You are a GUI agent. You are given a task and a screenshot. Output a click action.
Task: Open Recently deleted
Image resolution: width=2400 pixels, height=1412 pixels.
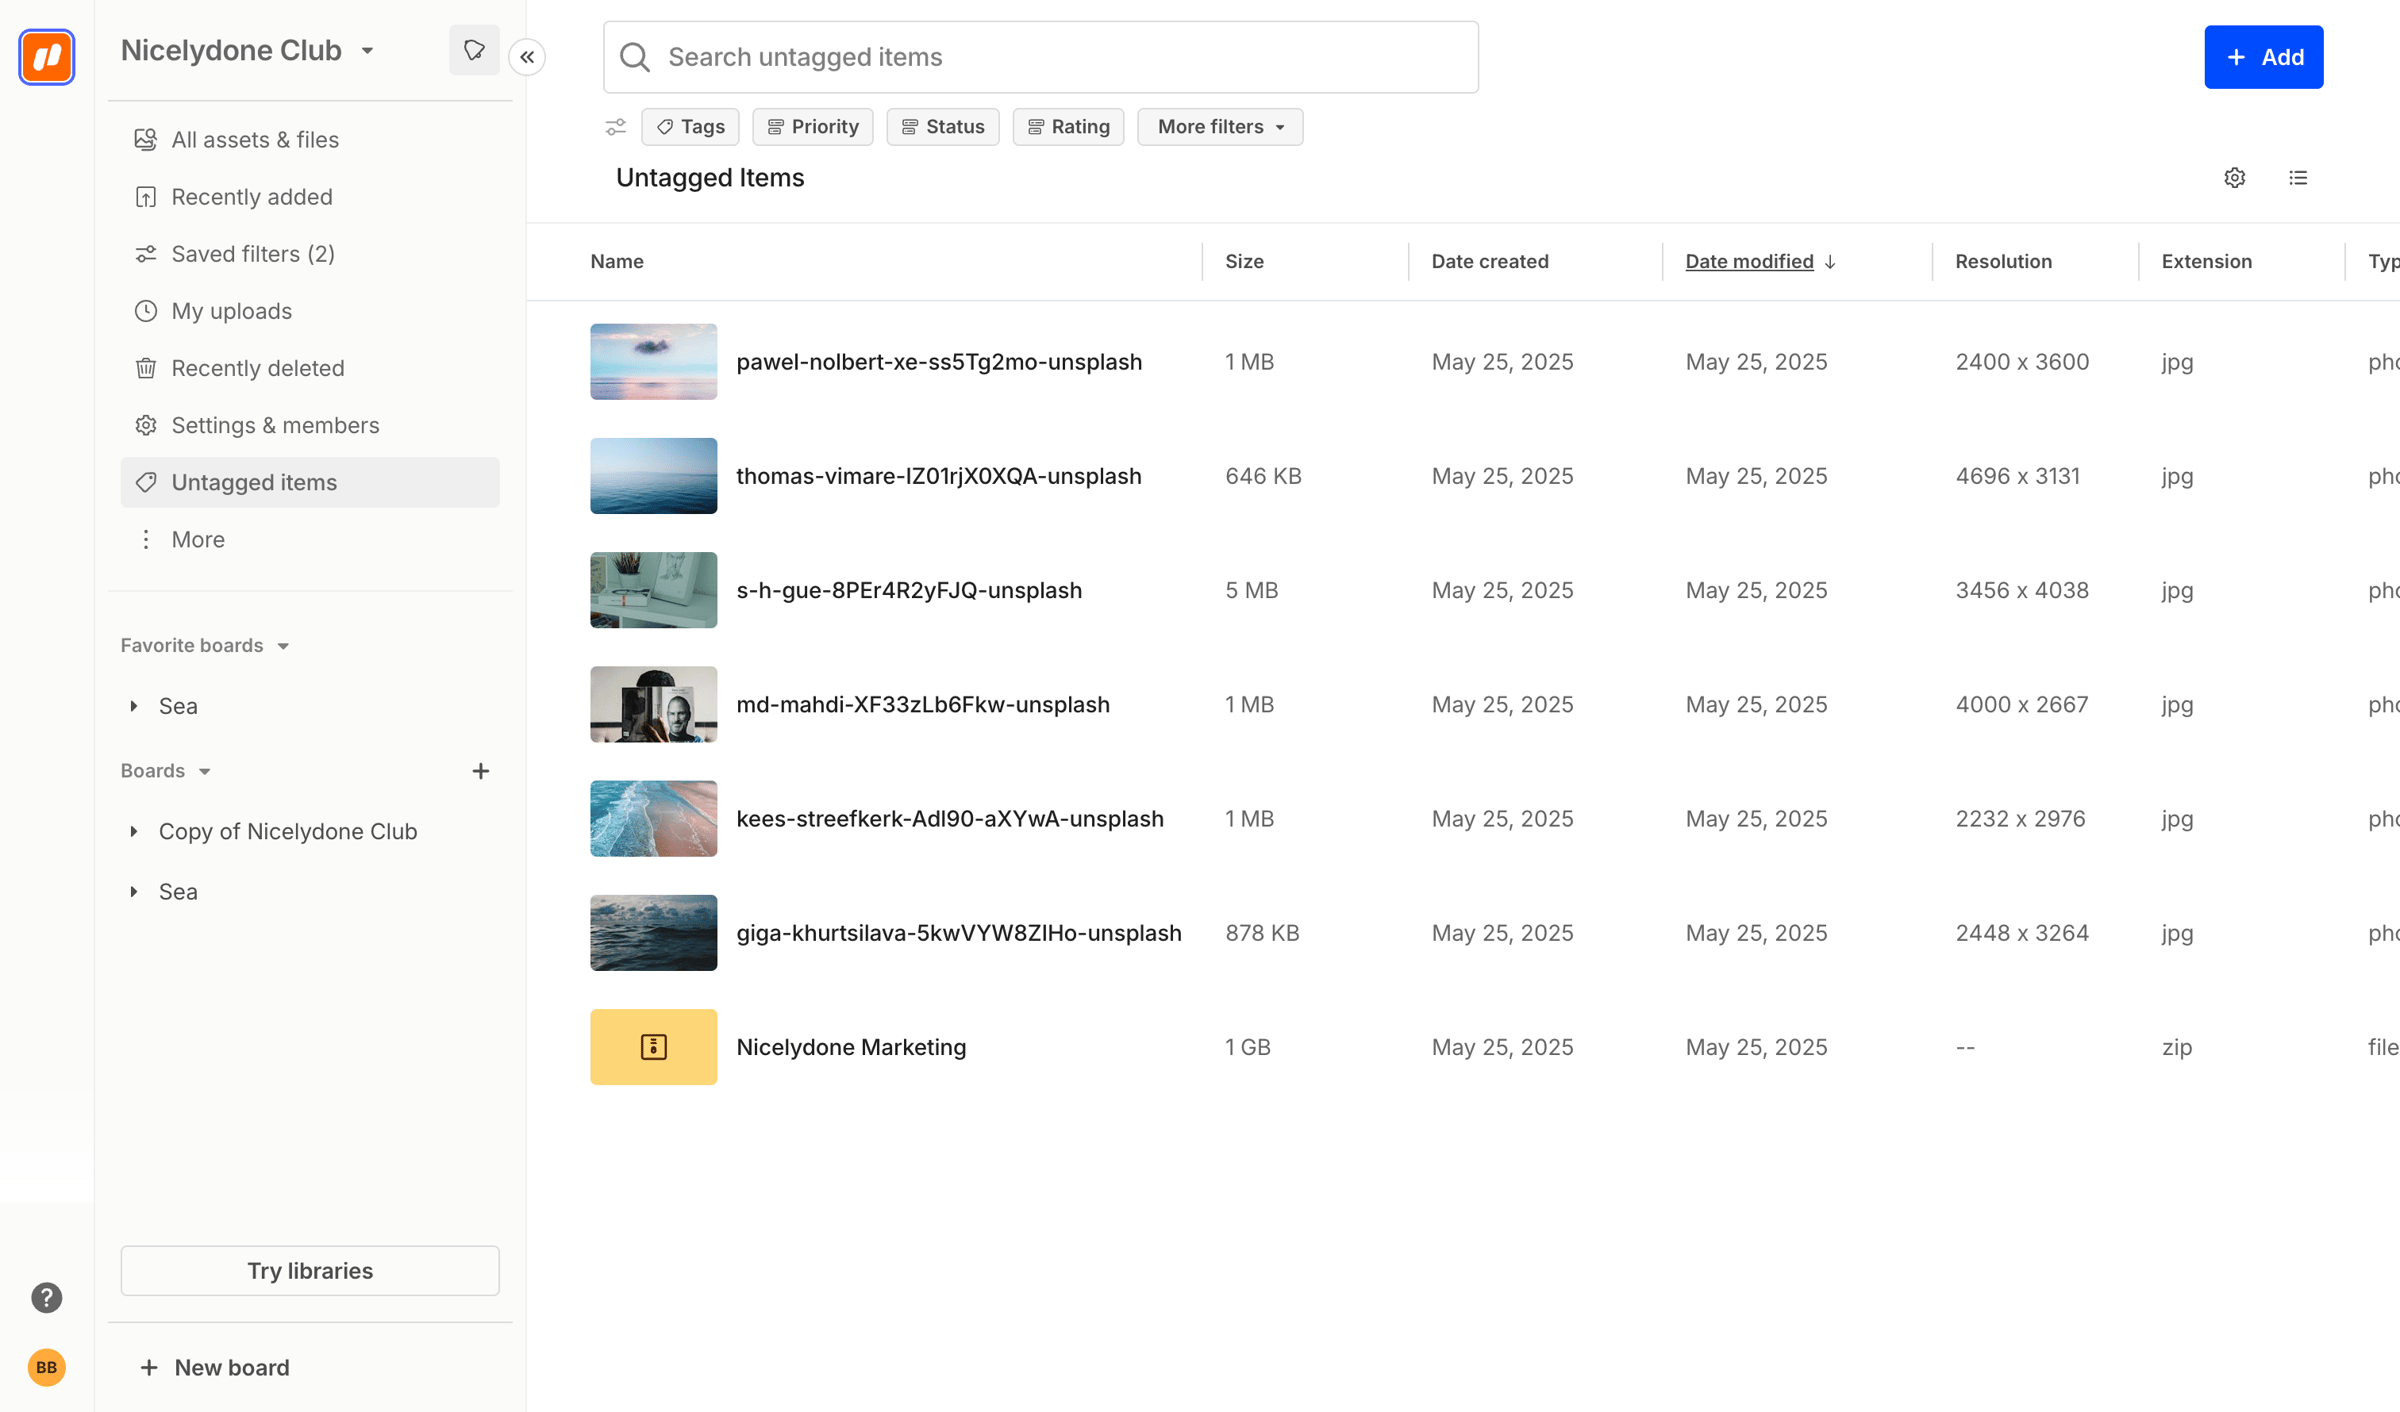(310, 368)
